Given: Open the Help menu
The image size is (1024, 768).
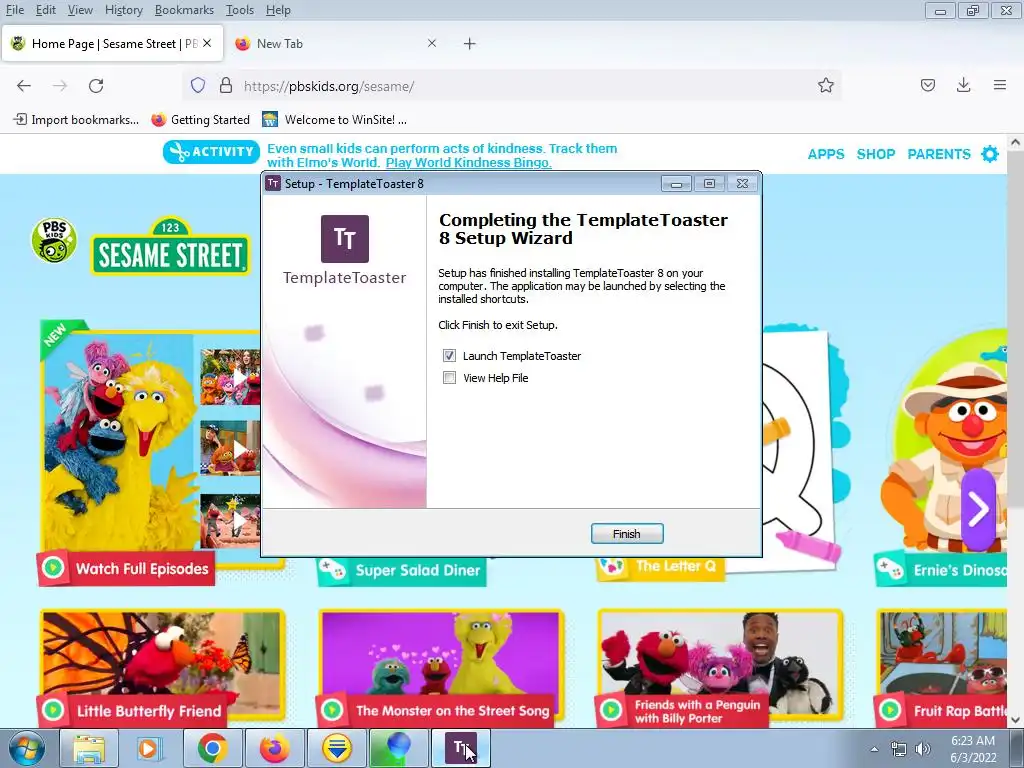Looking at the screenshot, I should 278,10.
